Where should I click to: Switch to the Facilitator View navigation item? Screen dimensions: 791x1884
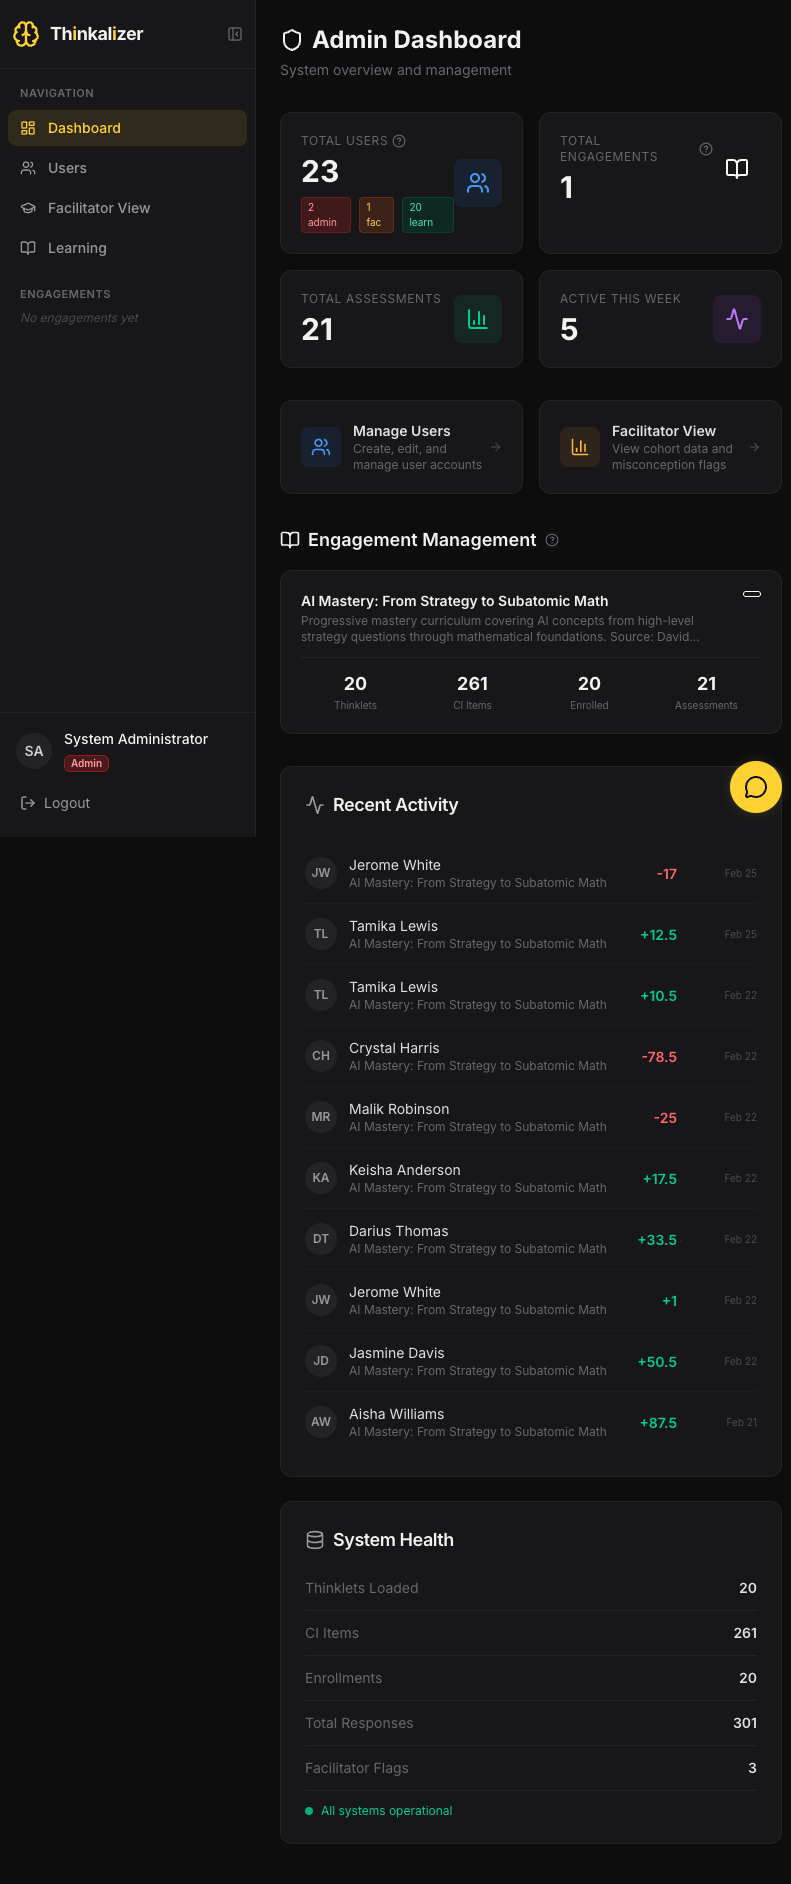100,208
